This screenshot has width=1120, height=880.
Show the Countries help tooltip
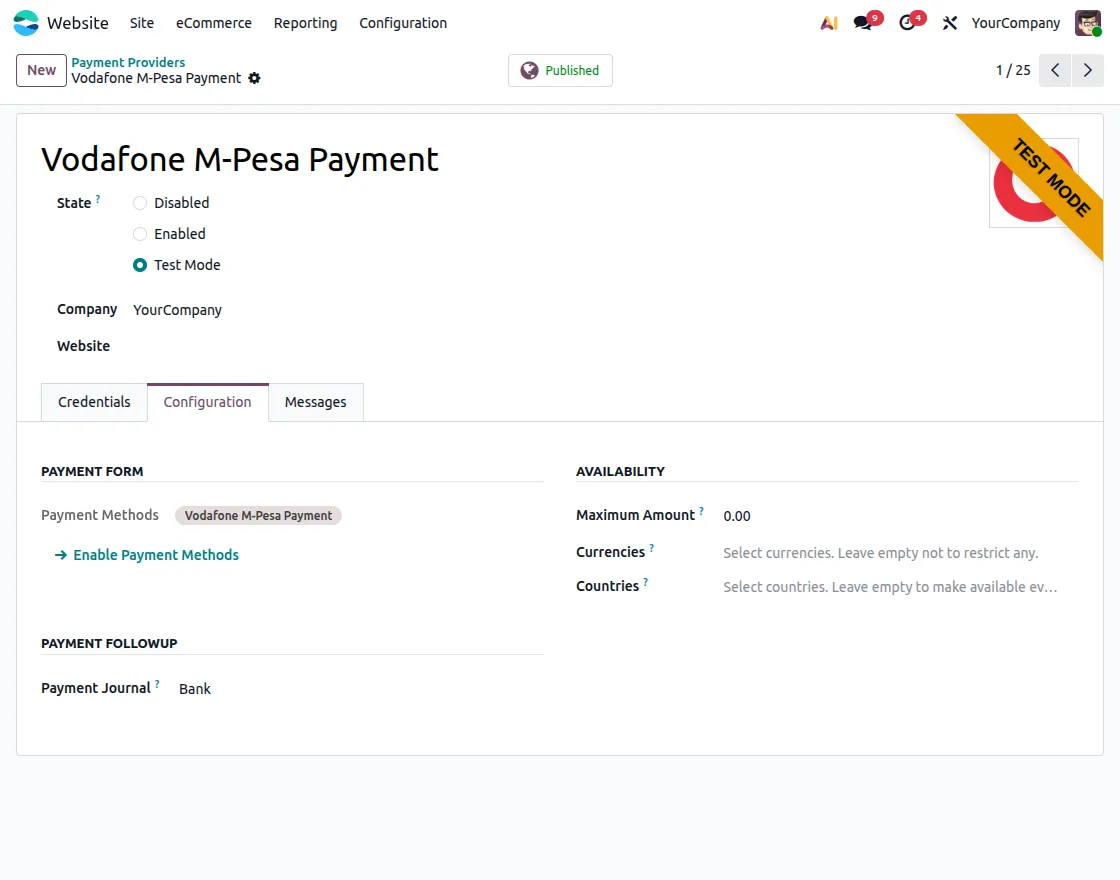click(x=646, y=582)
